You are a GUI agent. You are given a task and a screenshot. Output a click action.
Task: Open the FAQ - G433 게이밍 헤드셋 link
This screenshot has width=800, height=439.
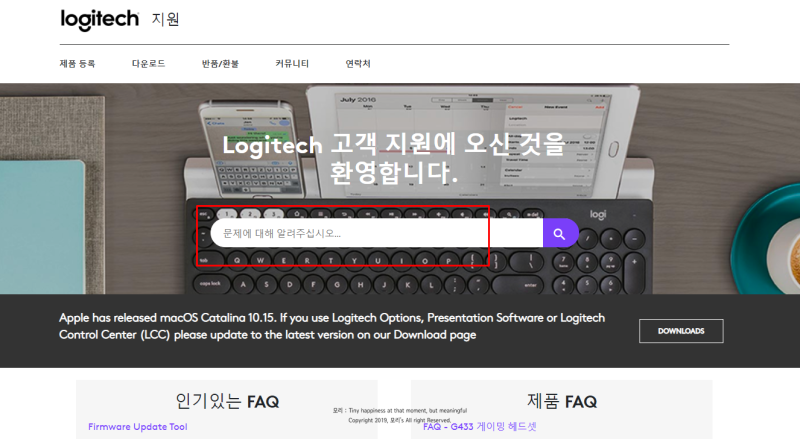(480, 426)
